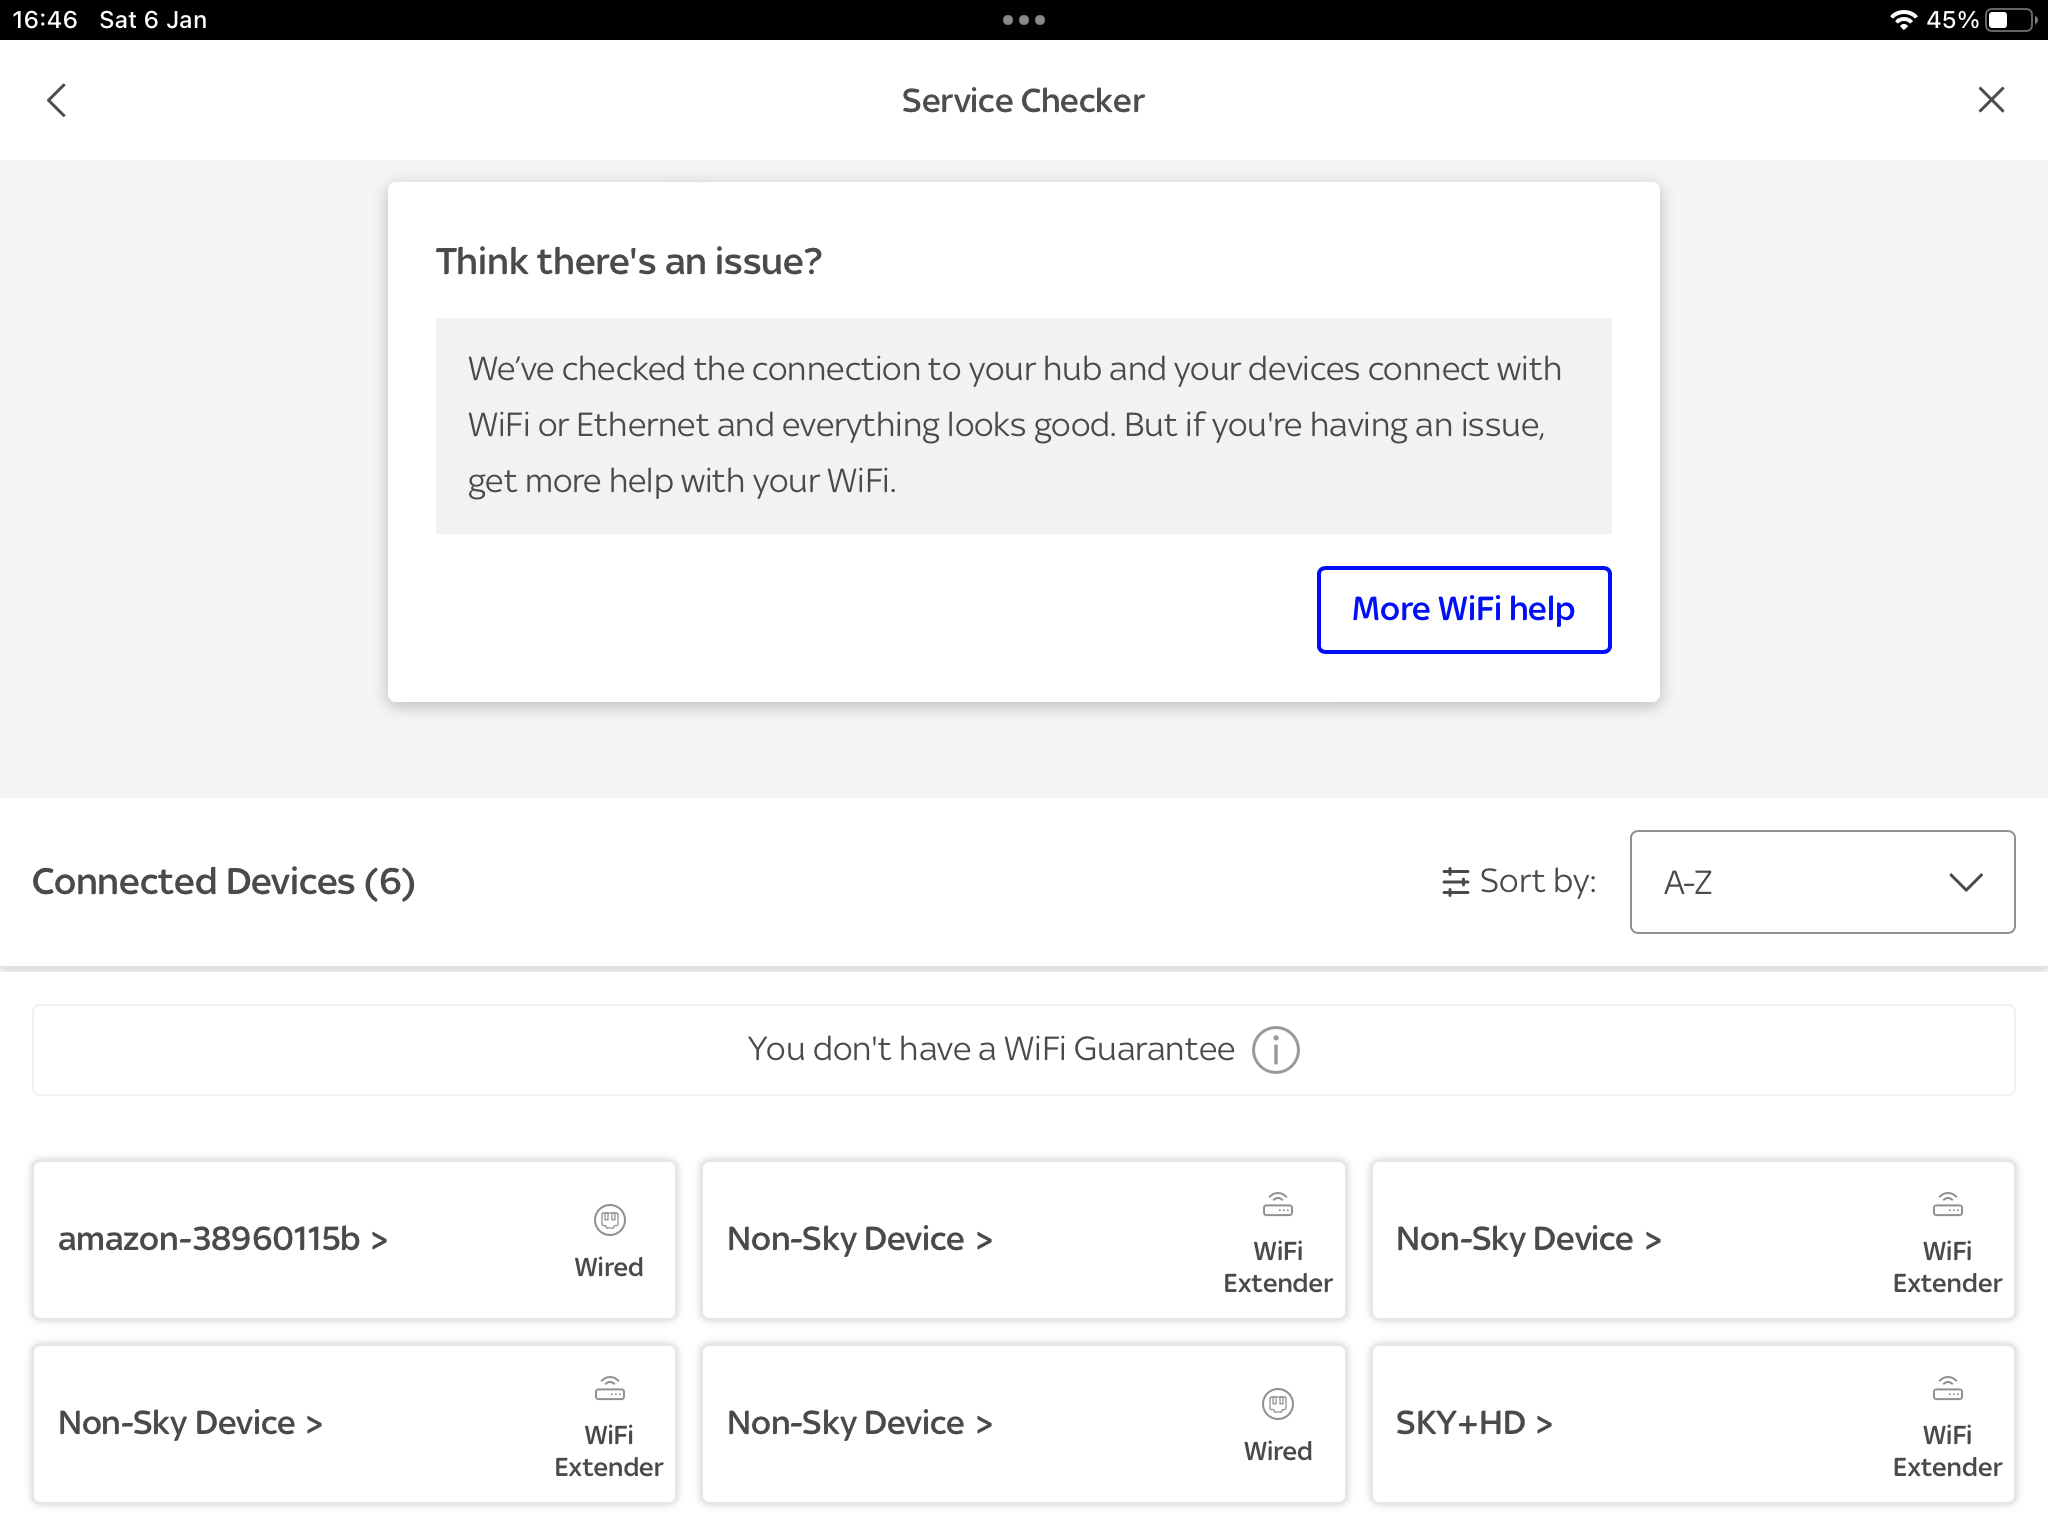
Task: Open the wired Non-Sky Device entry
Action: coord(859,1423)
